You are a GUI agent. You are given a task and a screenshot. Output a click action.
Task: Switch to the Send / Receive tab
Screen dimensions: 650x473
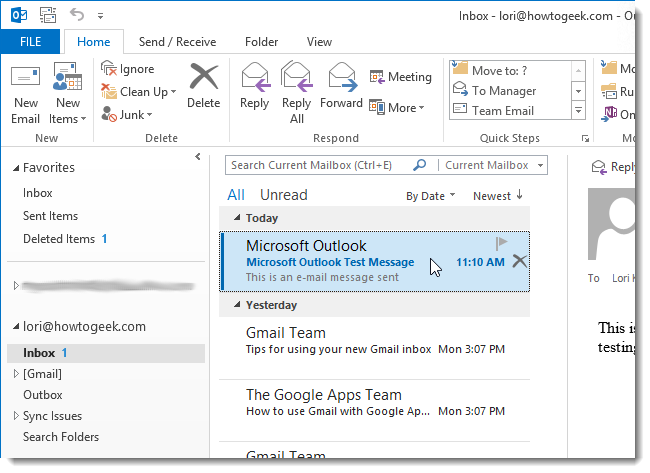pos(177,42)
